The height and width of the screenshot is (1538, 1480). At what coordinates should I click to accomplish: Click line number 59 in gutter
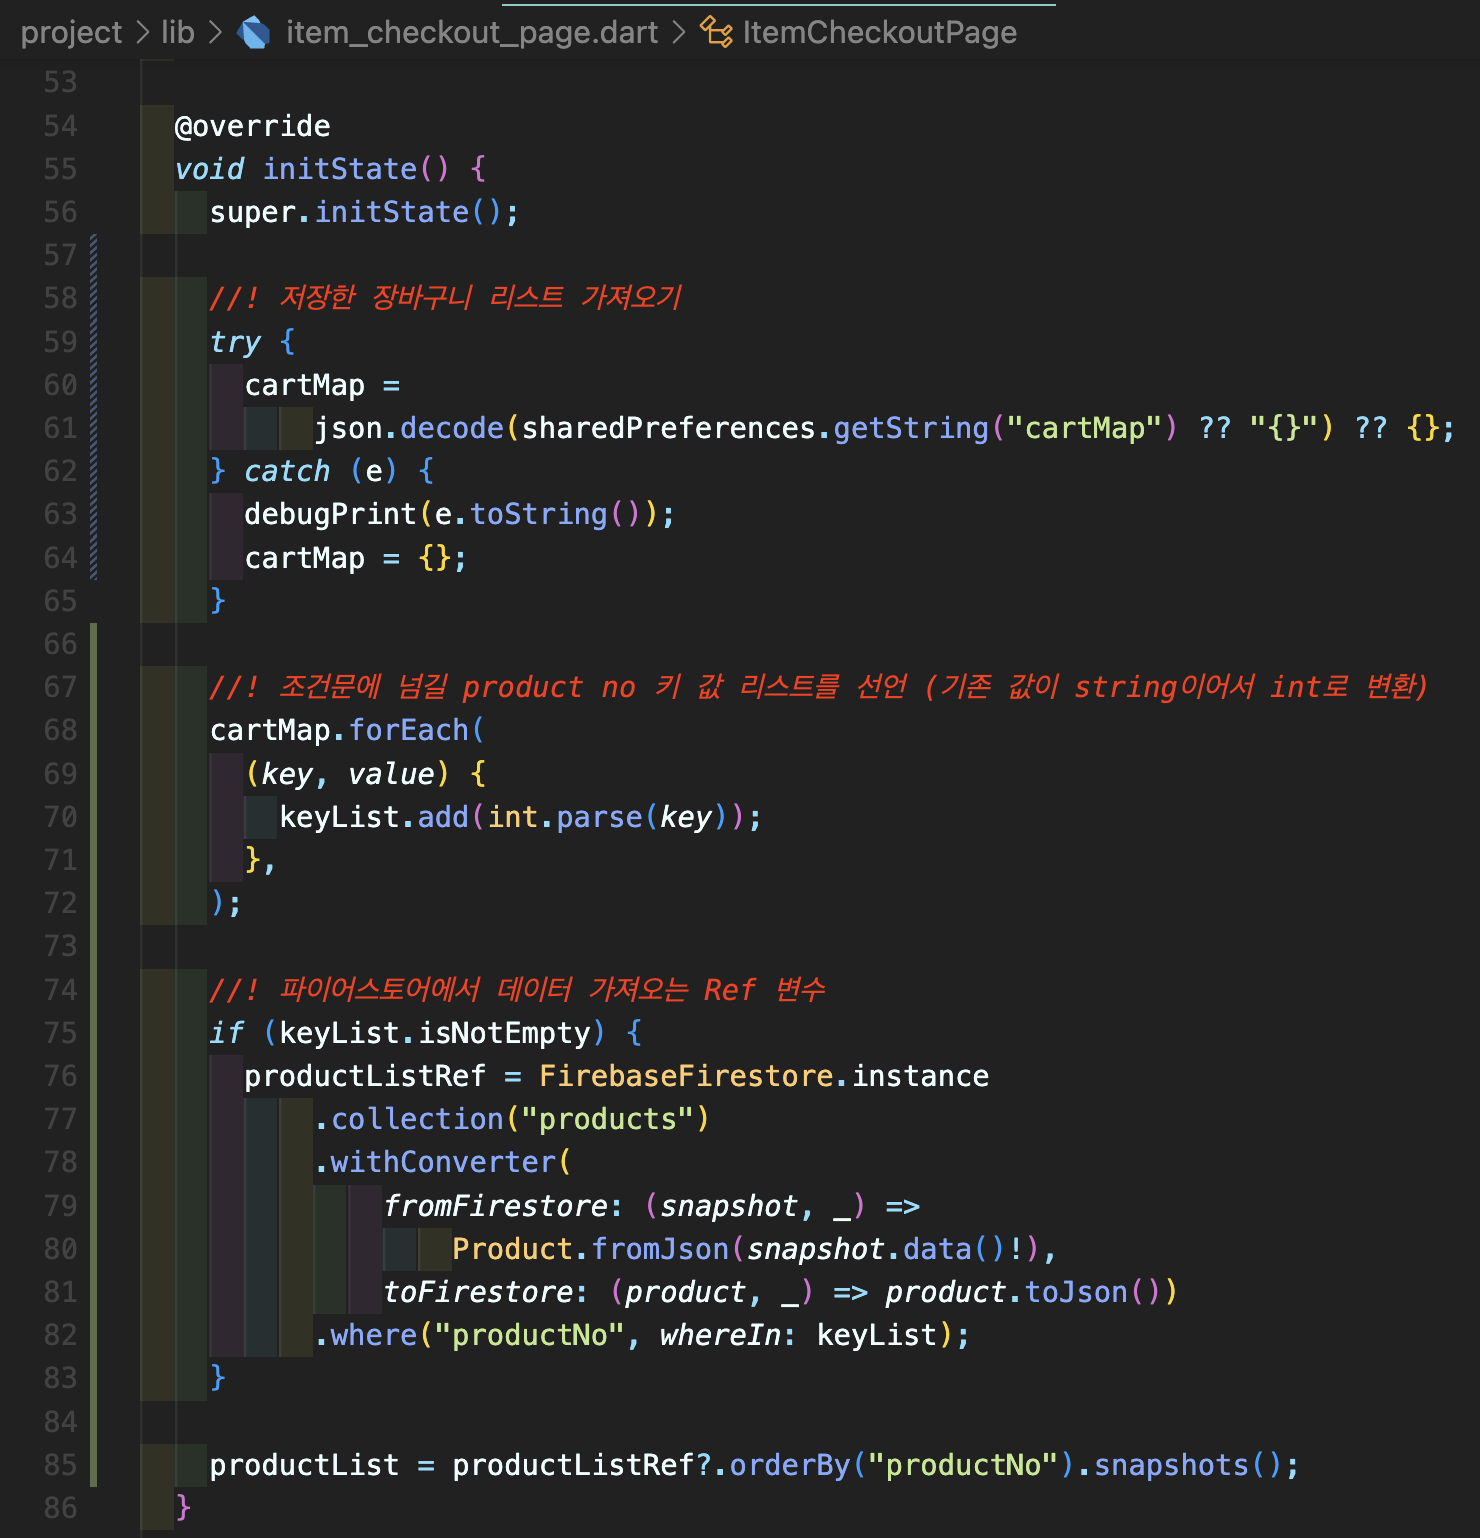click(60, 342)
